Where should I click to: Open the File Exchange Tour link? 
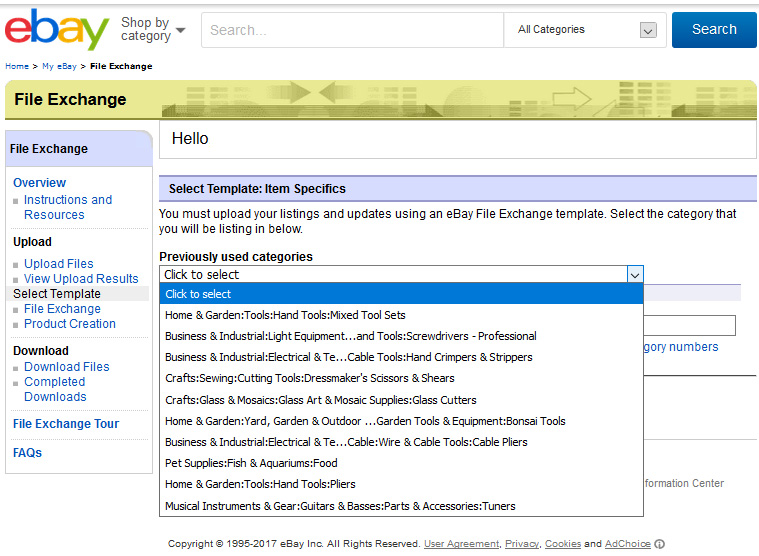66,424
